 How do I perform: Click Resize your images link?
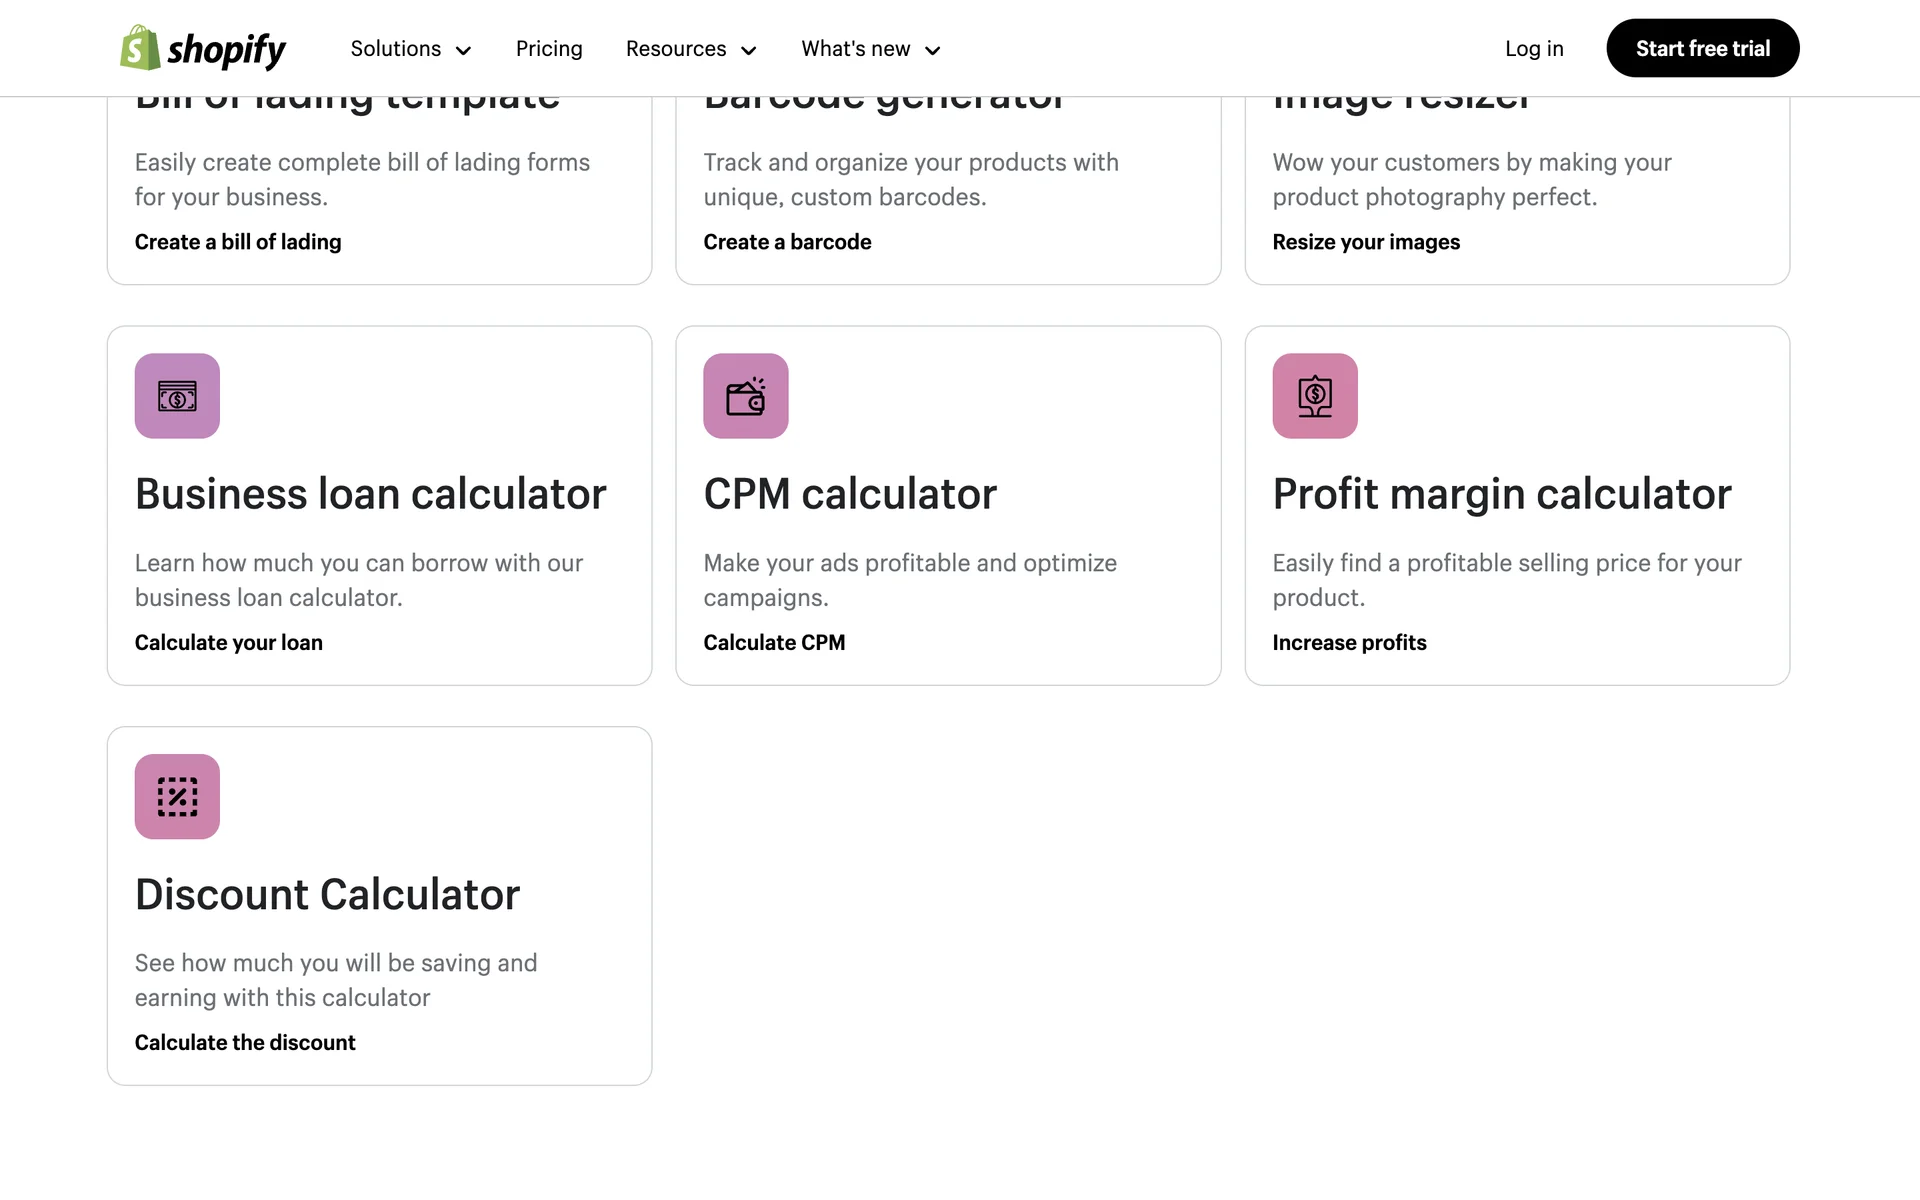(1366, 242)
